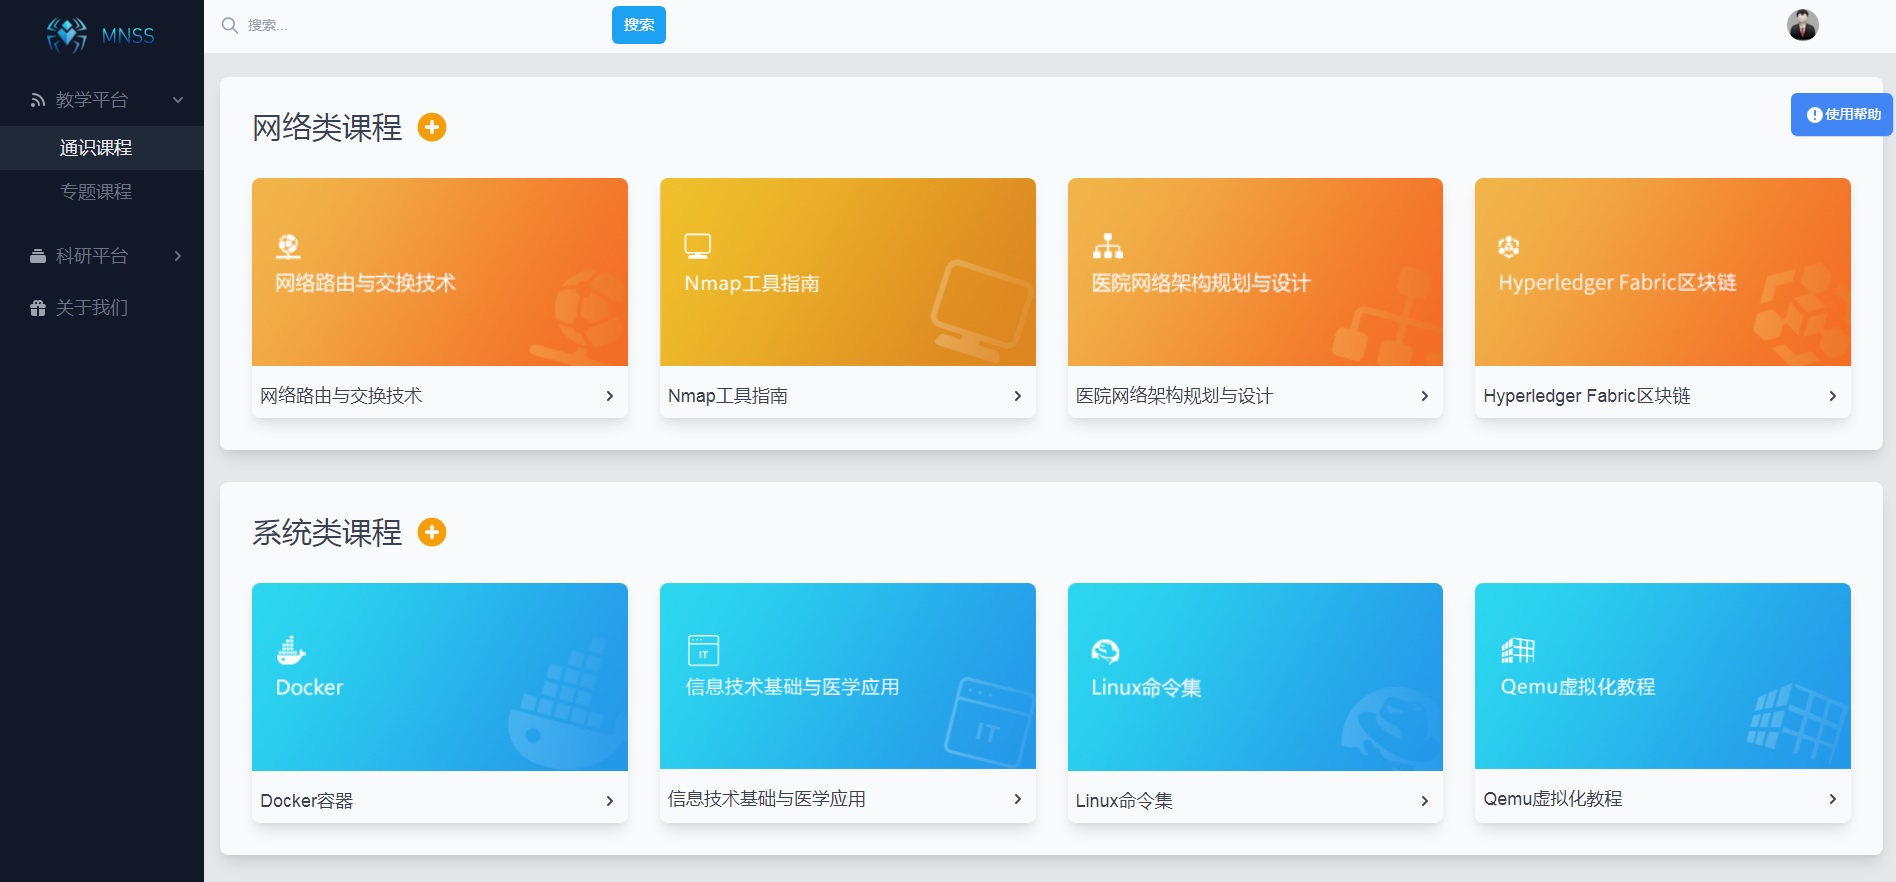Viewport: 1896px width, 882px height.
Task: Click the monitor icon on the Nmap card
Action: tap(697, 246)
